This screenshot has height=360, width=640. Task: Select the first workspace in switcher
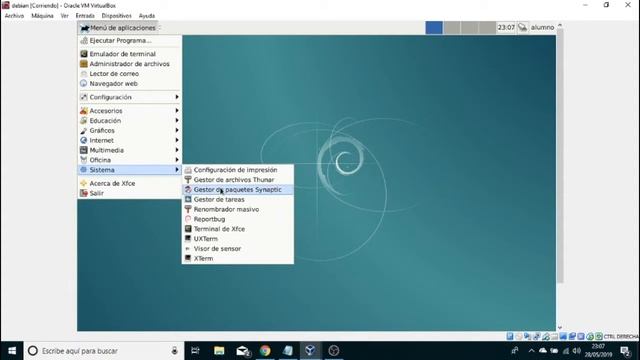tap(434, 27)
